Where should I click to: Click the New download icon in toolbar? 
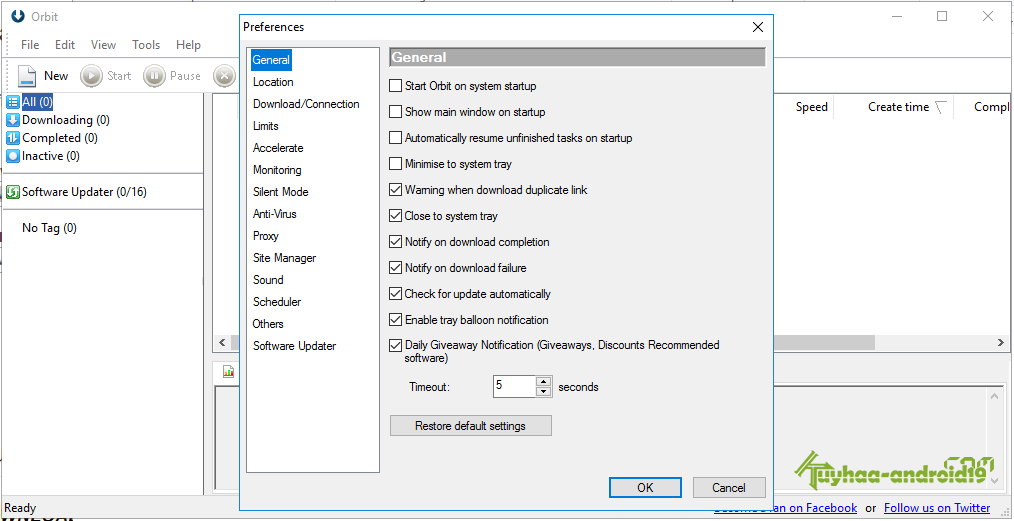click(x=27, y=76)
